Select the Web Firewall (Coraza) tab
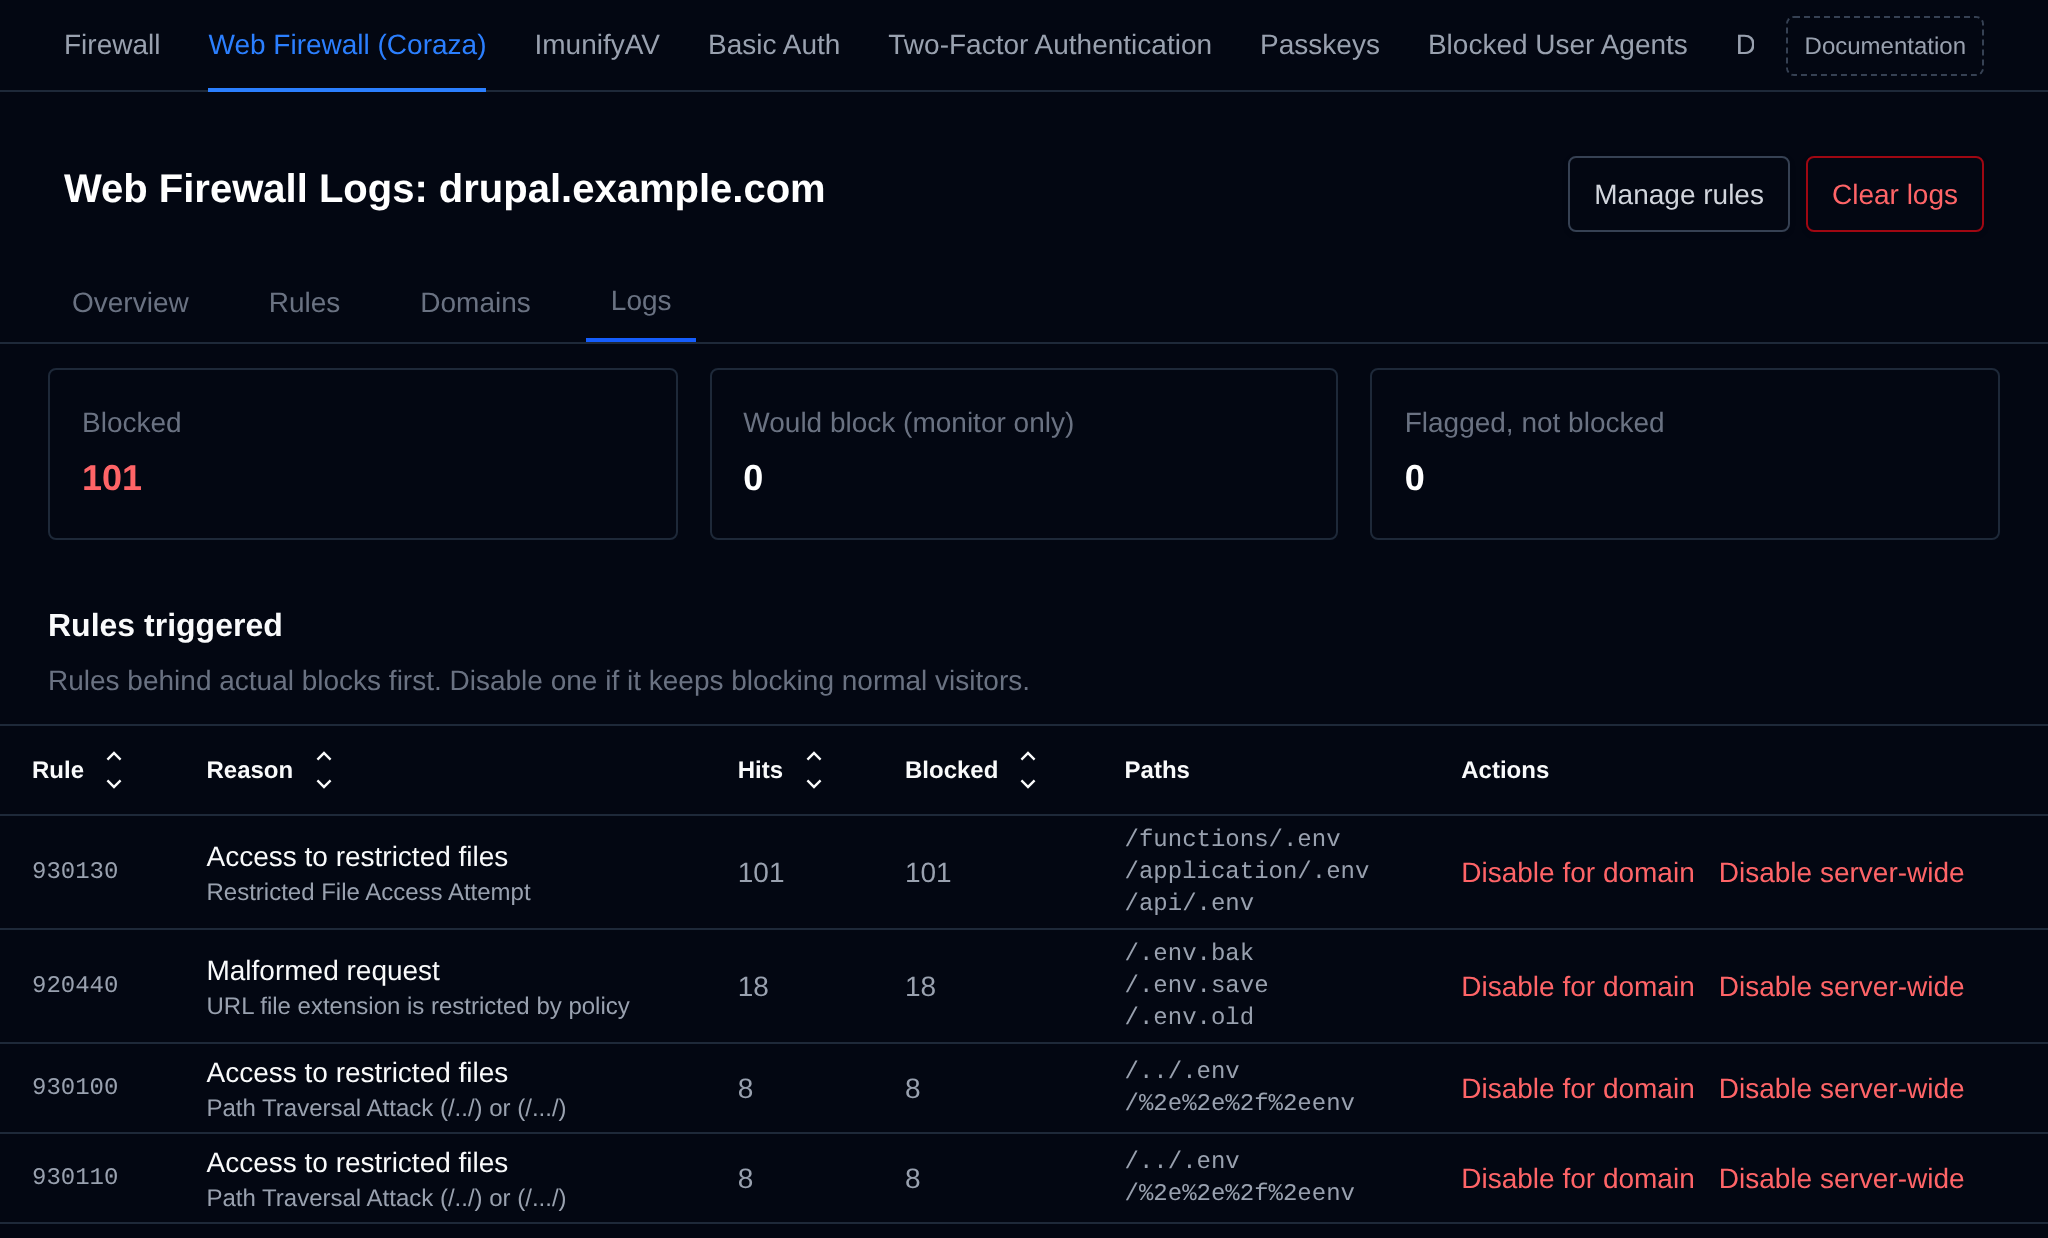Screen dimensions: 2048x1238 click(x=347, y=45)
